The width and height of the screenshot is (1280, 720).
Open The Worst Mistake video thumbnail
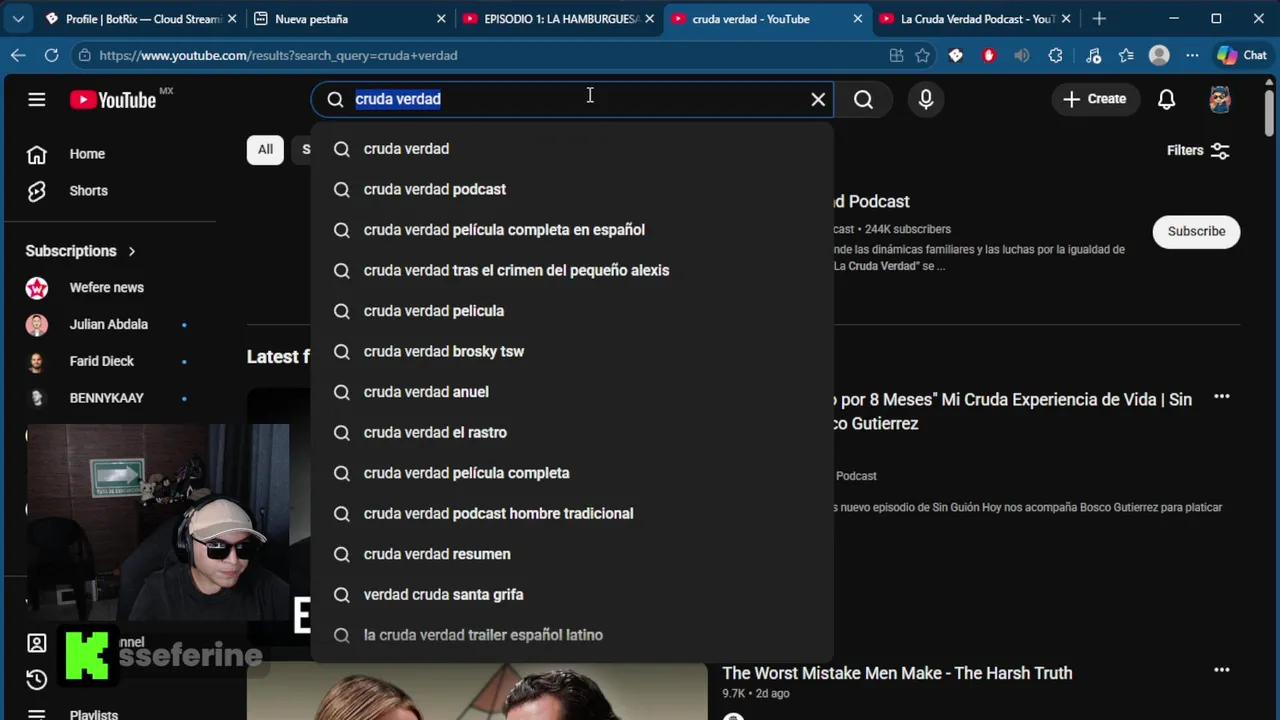tap(477, 692)
